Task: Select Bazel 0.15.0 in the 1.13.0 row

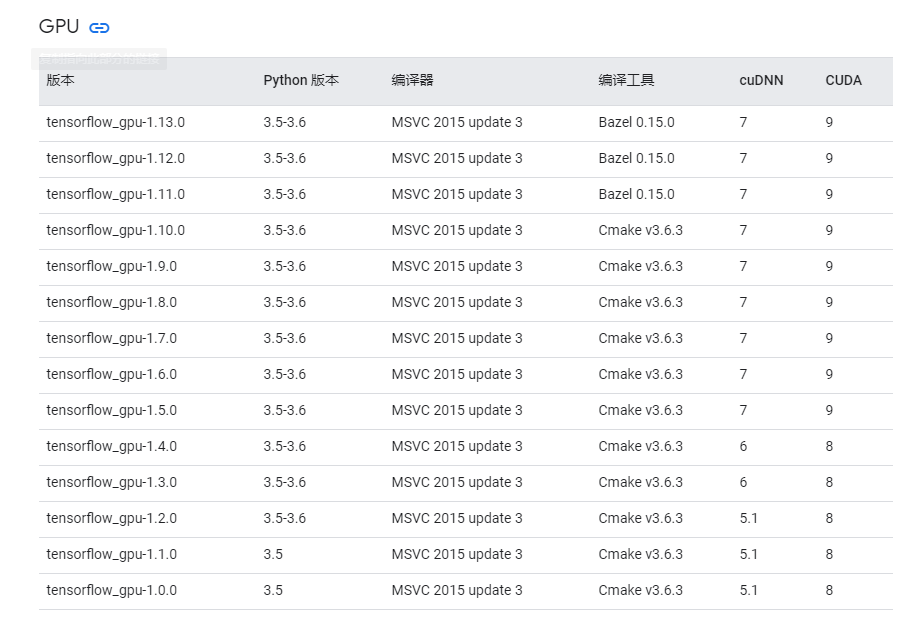Action: (636, 122)
